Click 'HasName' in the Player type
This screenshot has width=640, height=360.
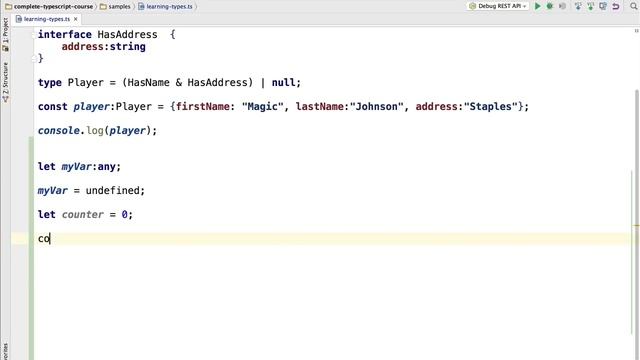coord(149,82)
